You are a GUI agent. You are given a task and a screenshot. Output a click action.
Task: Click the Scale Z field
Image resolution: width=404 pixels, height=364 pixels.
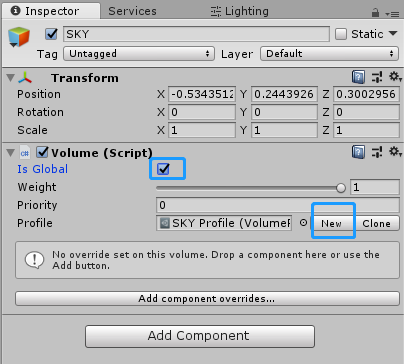pyautogui.click(x=366, y=130)
